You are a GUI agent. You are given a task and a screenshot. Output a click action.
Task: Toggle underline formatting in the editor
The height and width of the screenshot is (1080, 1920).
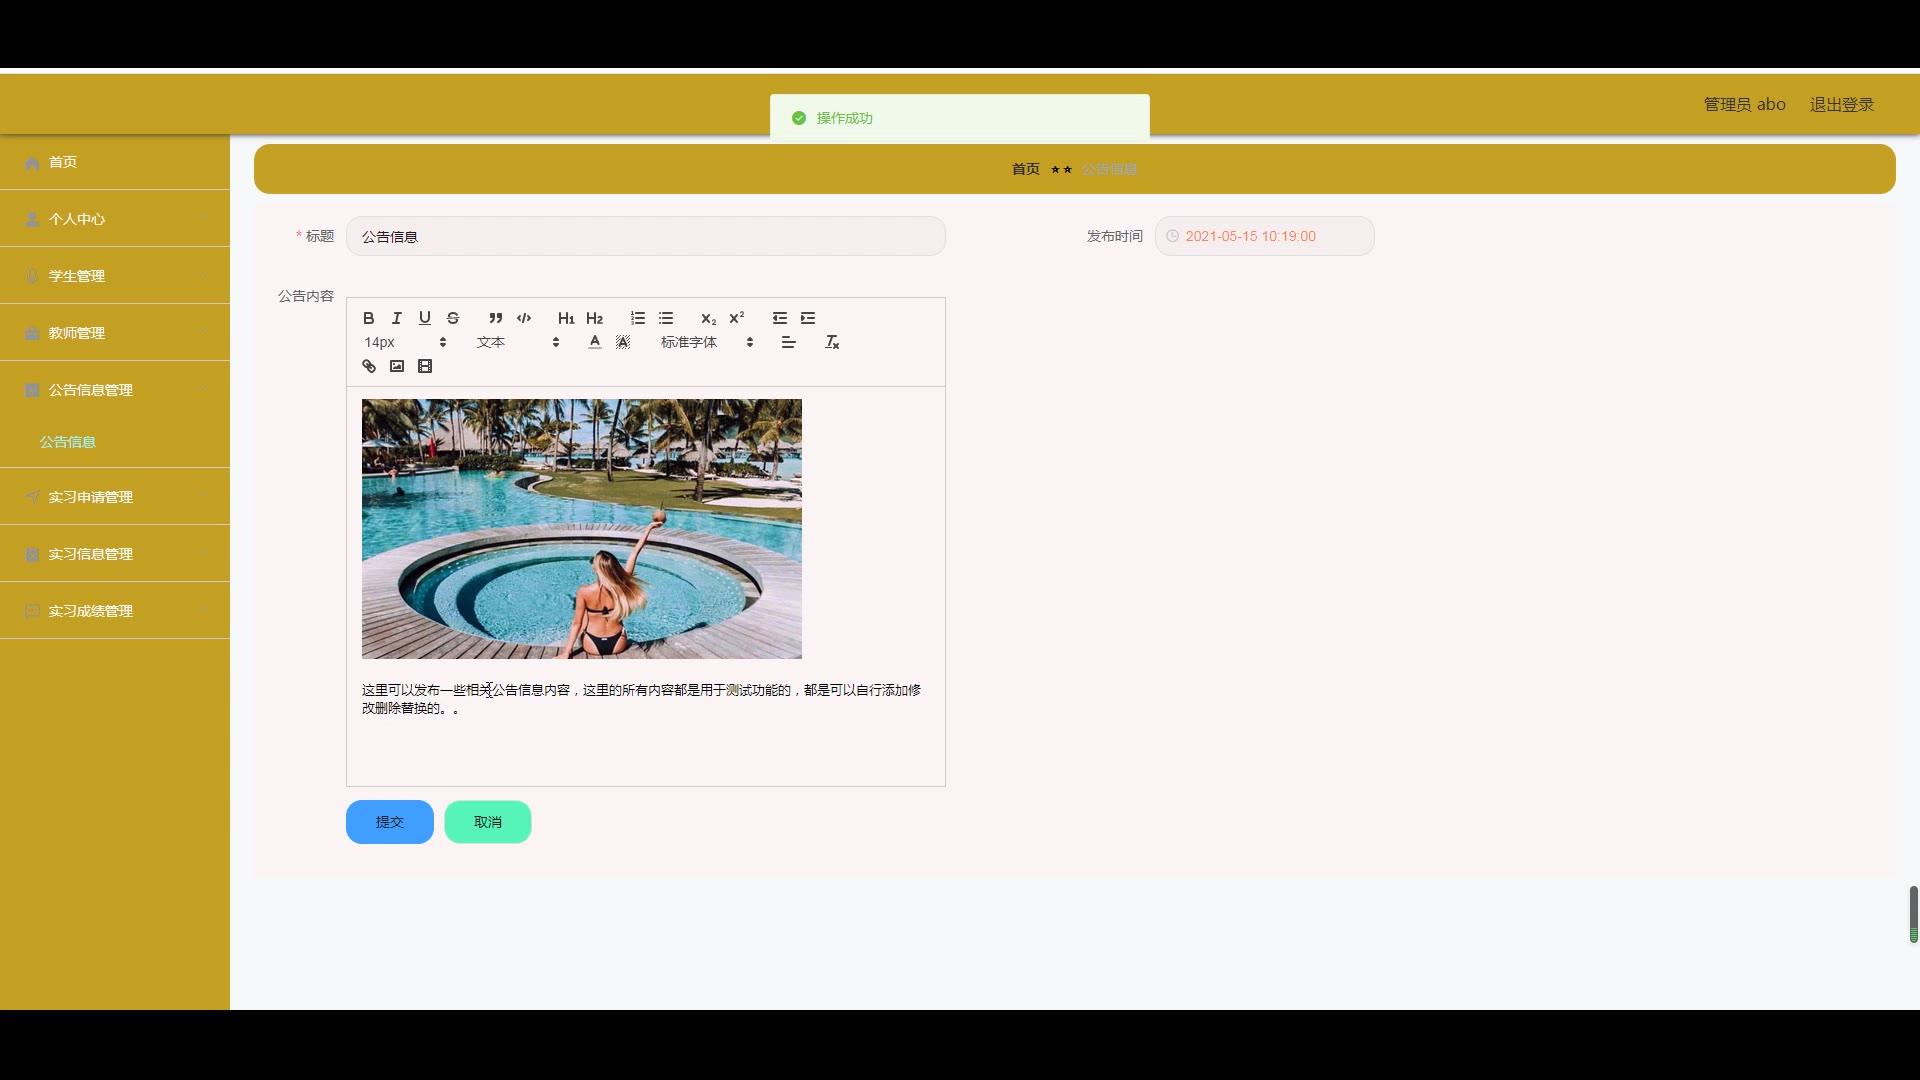coord(424,318)
